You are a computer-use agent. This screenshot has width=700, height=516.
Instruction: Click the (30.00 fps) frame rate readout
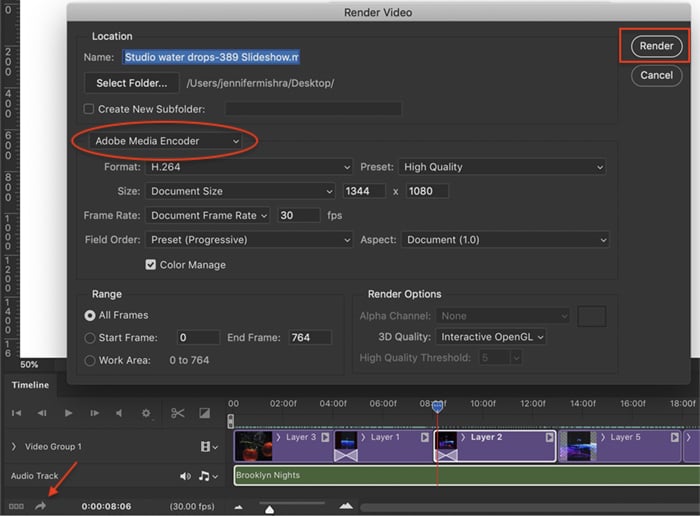pyautogui.click(x=192, y=507)
